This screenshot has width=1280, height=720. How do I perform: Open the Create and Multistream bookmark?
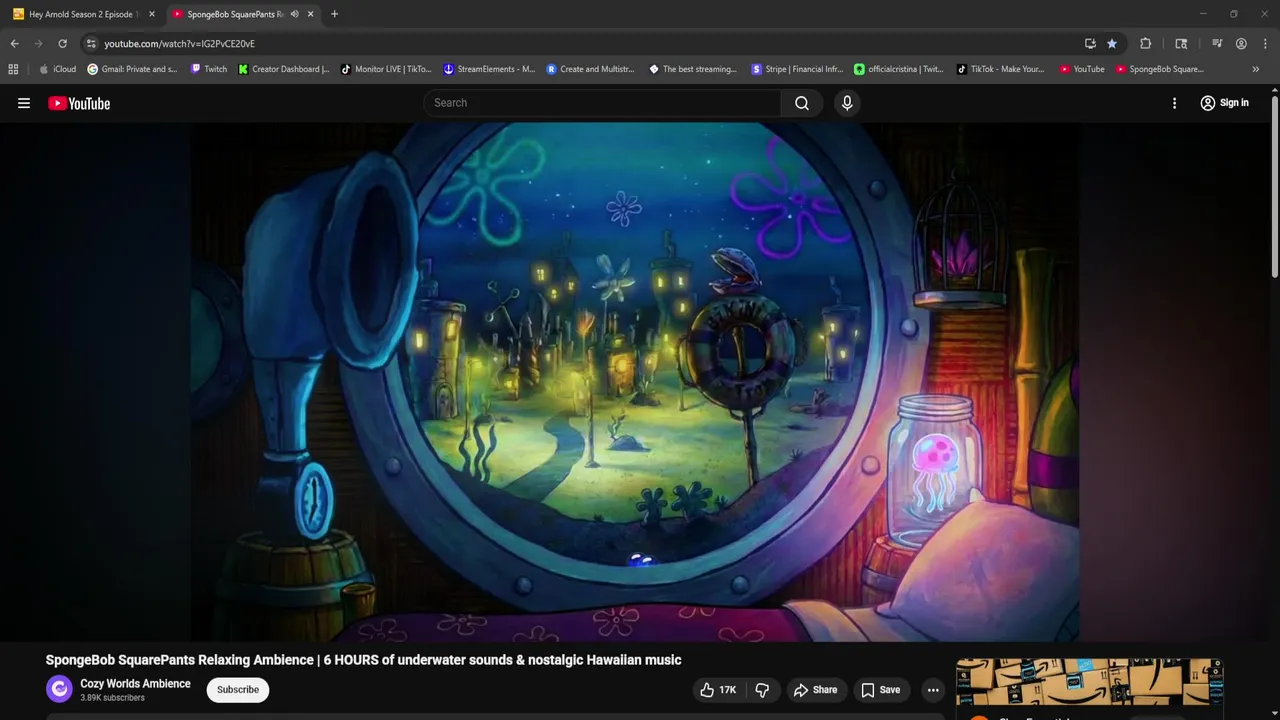[x=591, y=69]
